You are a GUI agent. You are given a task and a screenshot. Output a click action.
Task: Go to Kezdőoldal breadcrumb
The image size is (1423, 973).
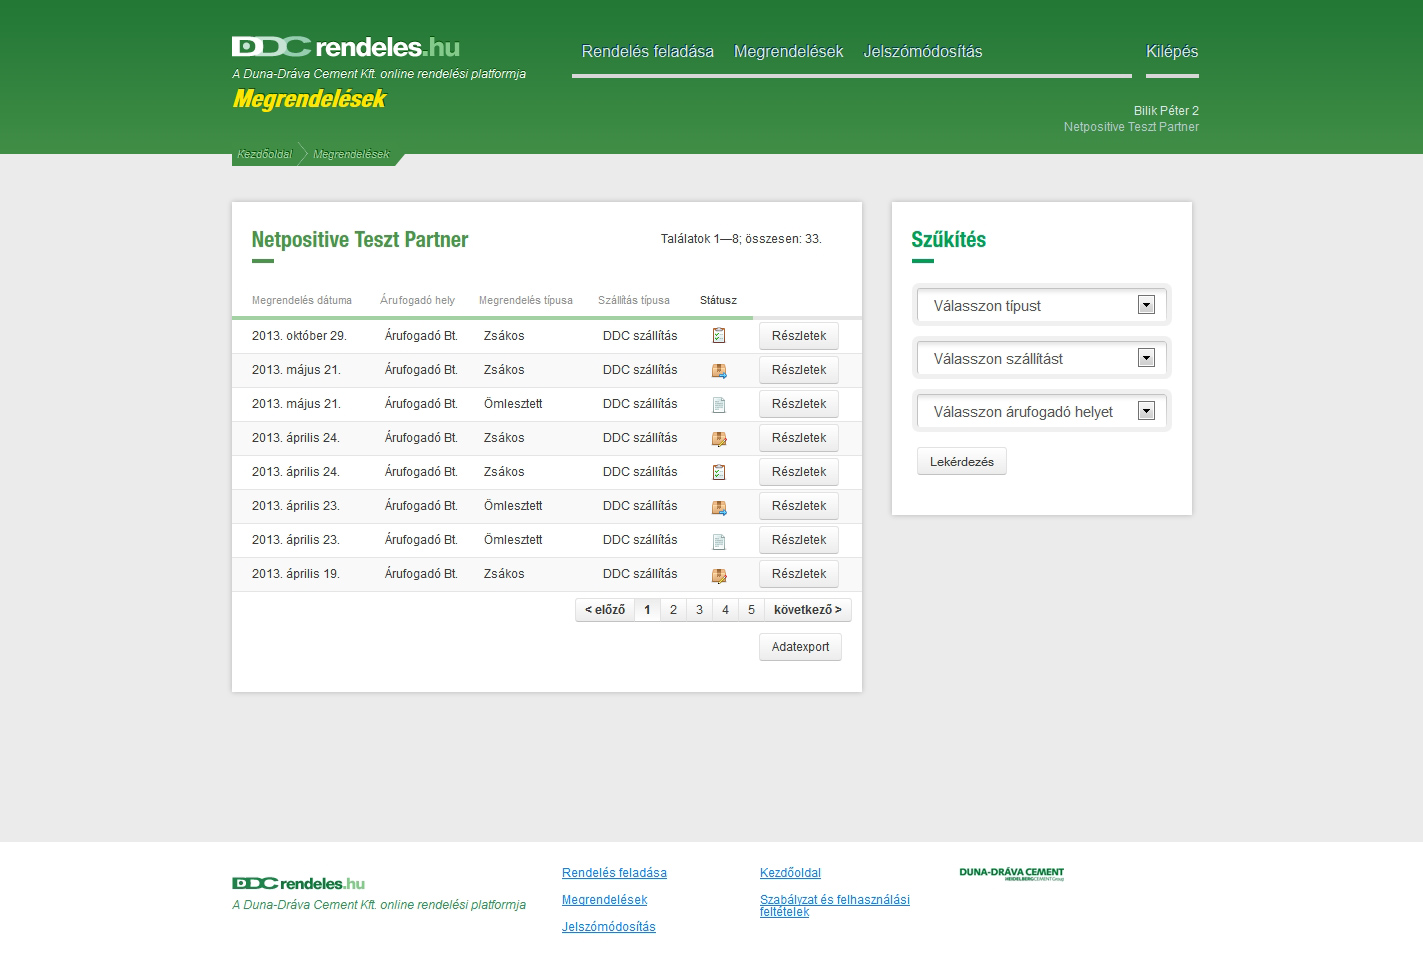pyautogui.click(x=265, y=154)
